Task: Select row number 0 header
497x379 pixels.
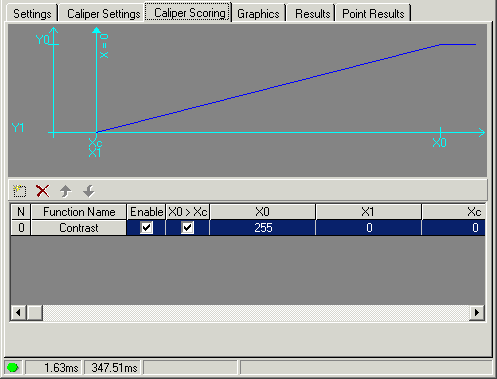Action: pyautogui.click(x=21, y=228)
